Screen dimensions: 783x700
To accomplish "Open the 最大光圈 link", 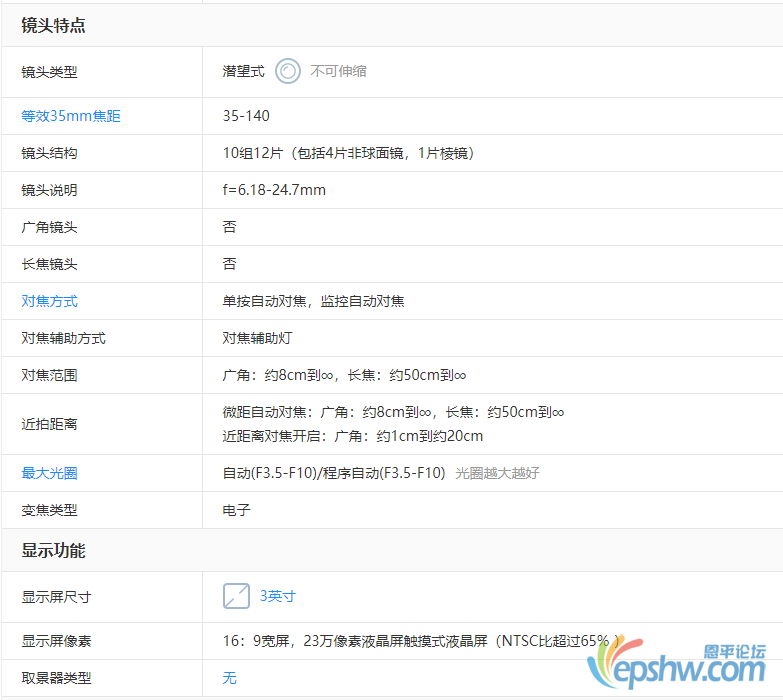I will (x=49, y=473).
